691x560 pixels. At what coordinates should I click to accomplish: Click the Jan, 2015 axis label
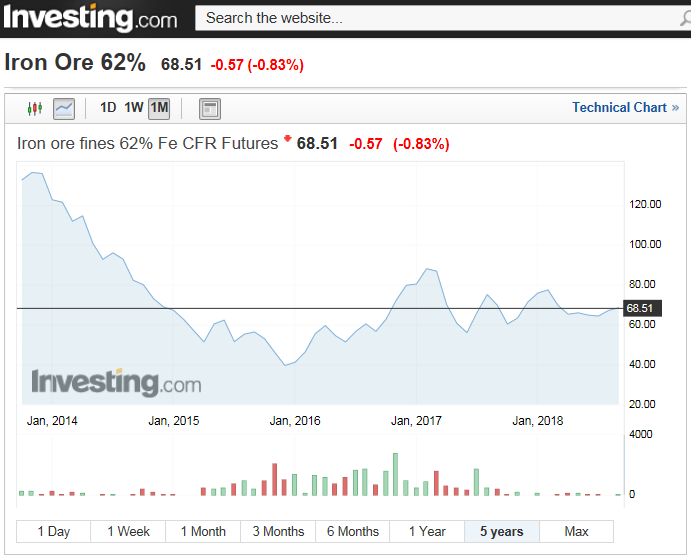coord(174,421)
